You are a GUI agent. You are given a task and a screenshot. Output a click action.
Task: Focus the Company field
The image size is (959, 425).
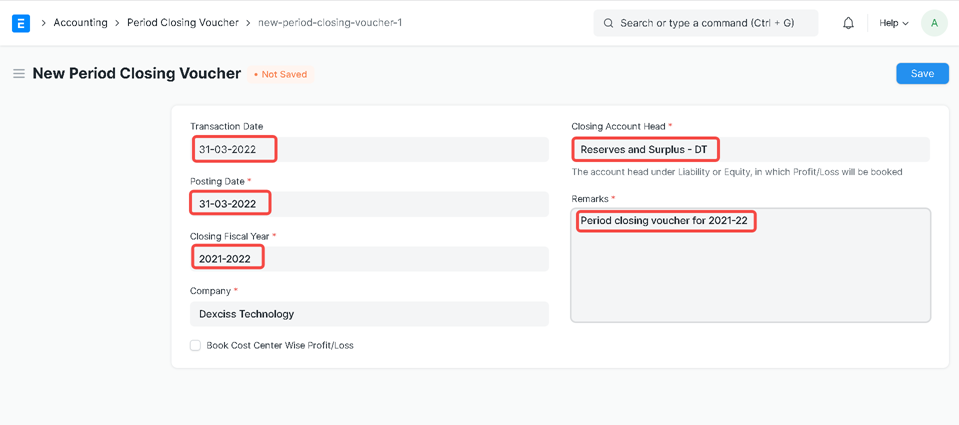click(x=368, y=314)
